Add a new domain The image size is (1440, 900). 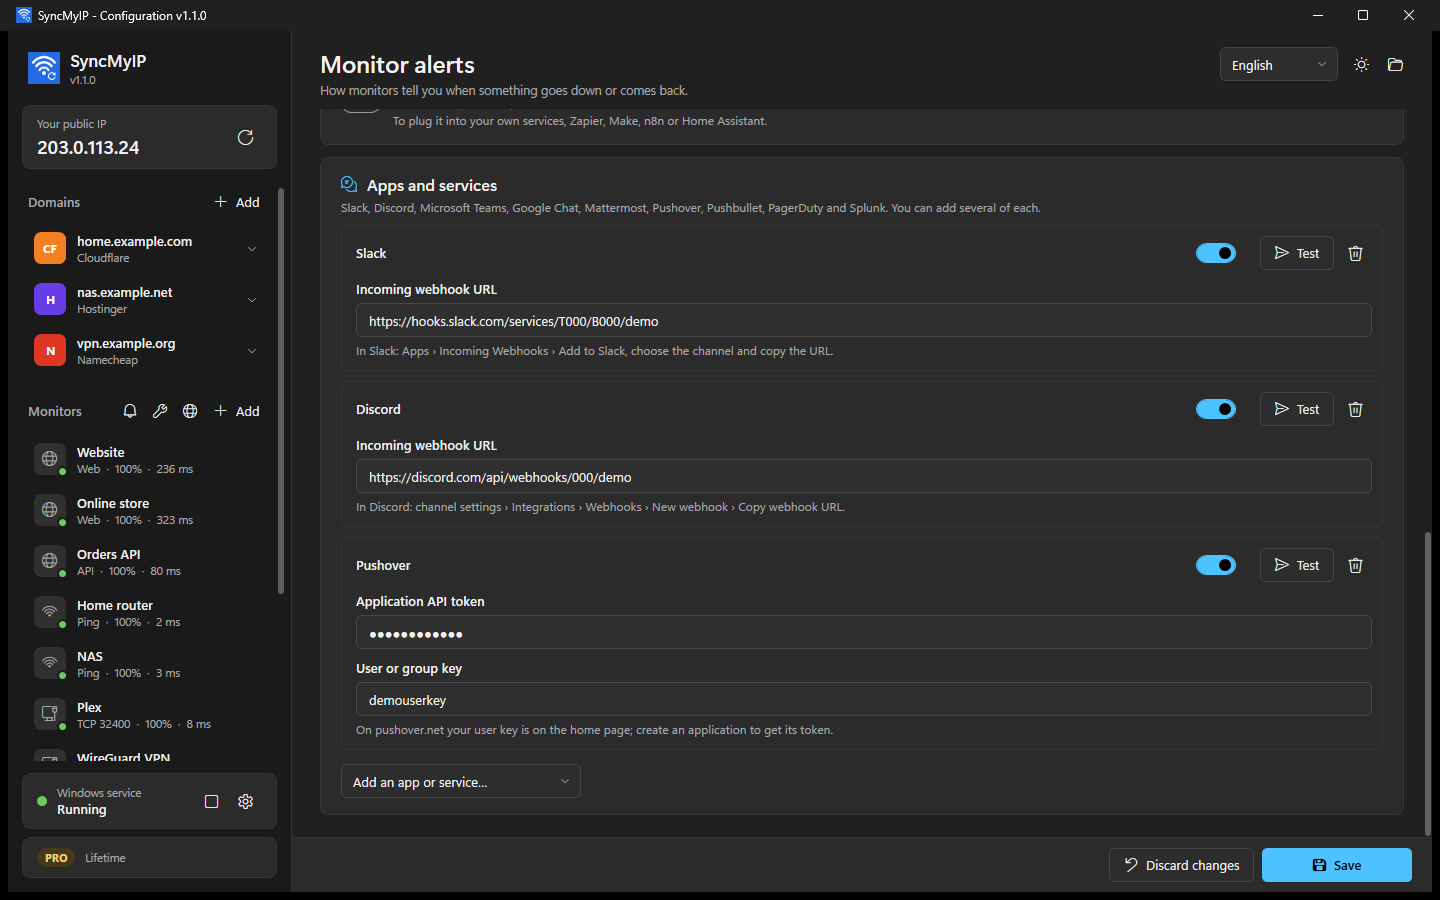[237, 202]
